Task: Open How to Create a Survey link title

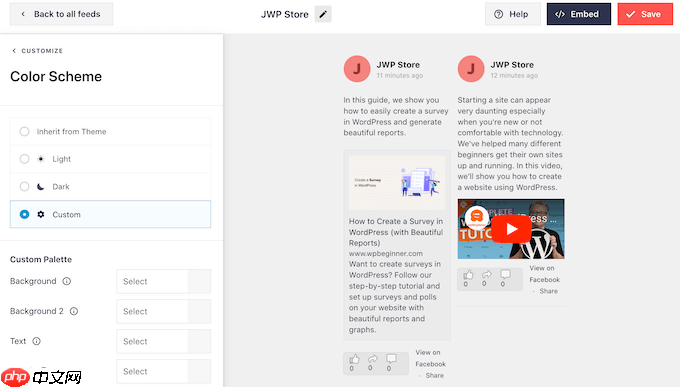Action: [x=396, y=232]
